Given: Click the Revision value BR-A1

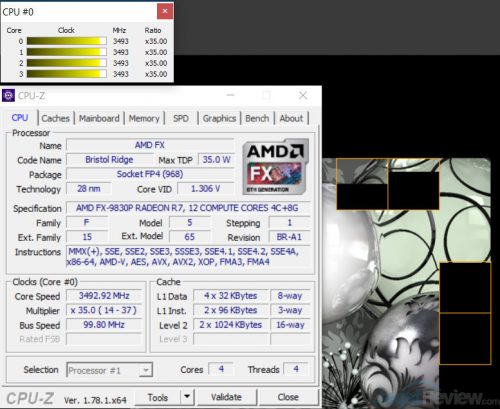Looking at the screenshot, I should pyautogui.click(x=289, y=237).
